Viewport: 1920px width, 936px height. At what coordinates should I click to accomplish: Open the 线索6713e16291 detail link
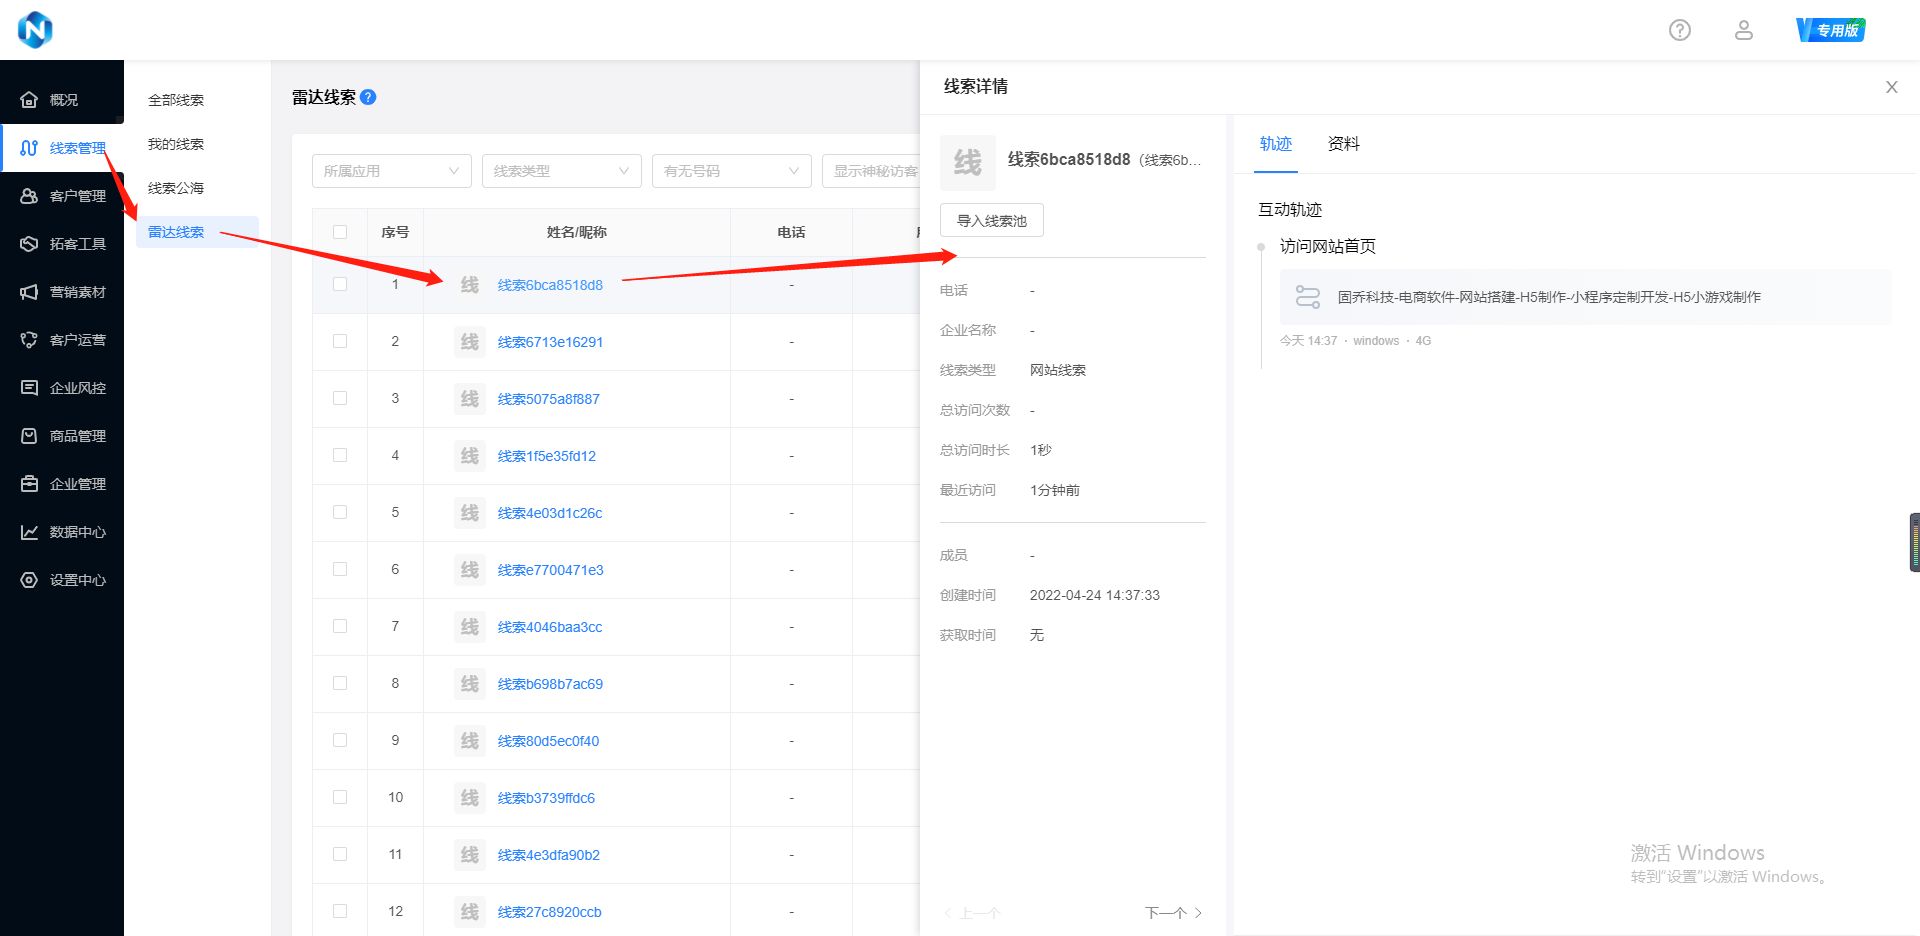(550, 341)
